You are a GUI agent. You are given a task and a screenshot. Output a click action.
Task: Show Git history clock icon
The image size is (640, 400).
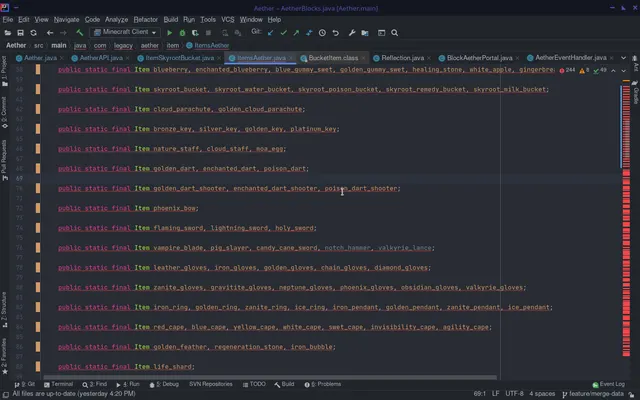(x=322, y=33)
